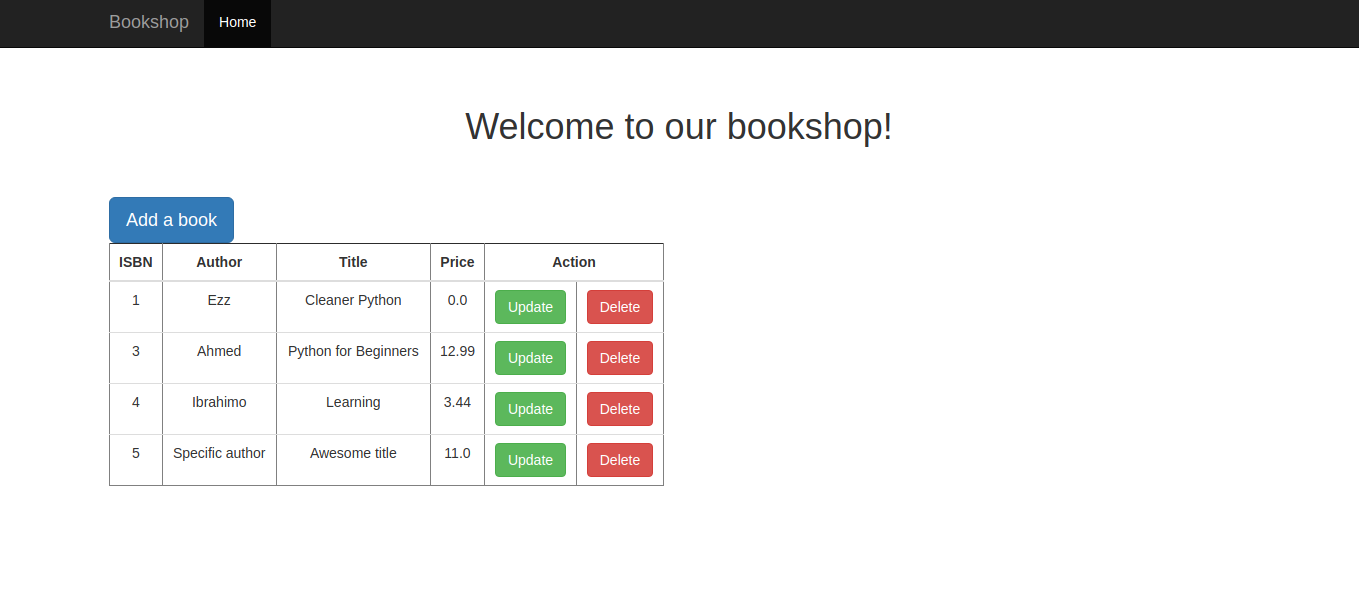
Task: Select the author name Ezz
Action: pos(219,299)
